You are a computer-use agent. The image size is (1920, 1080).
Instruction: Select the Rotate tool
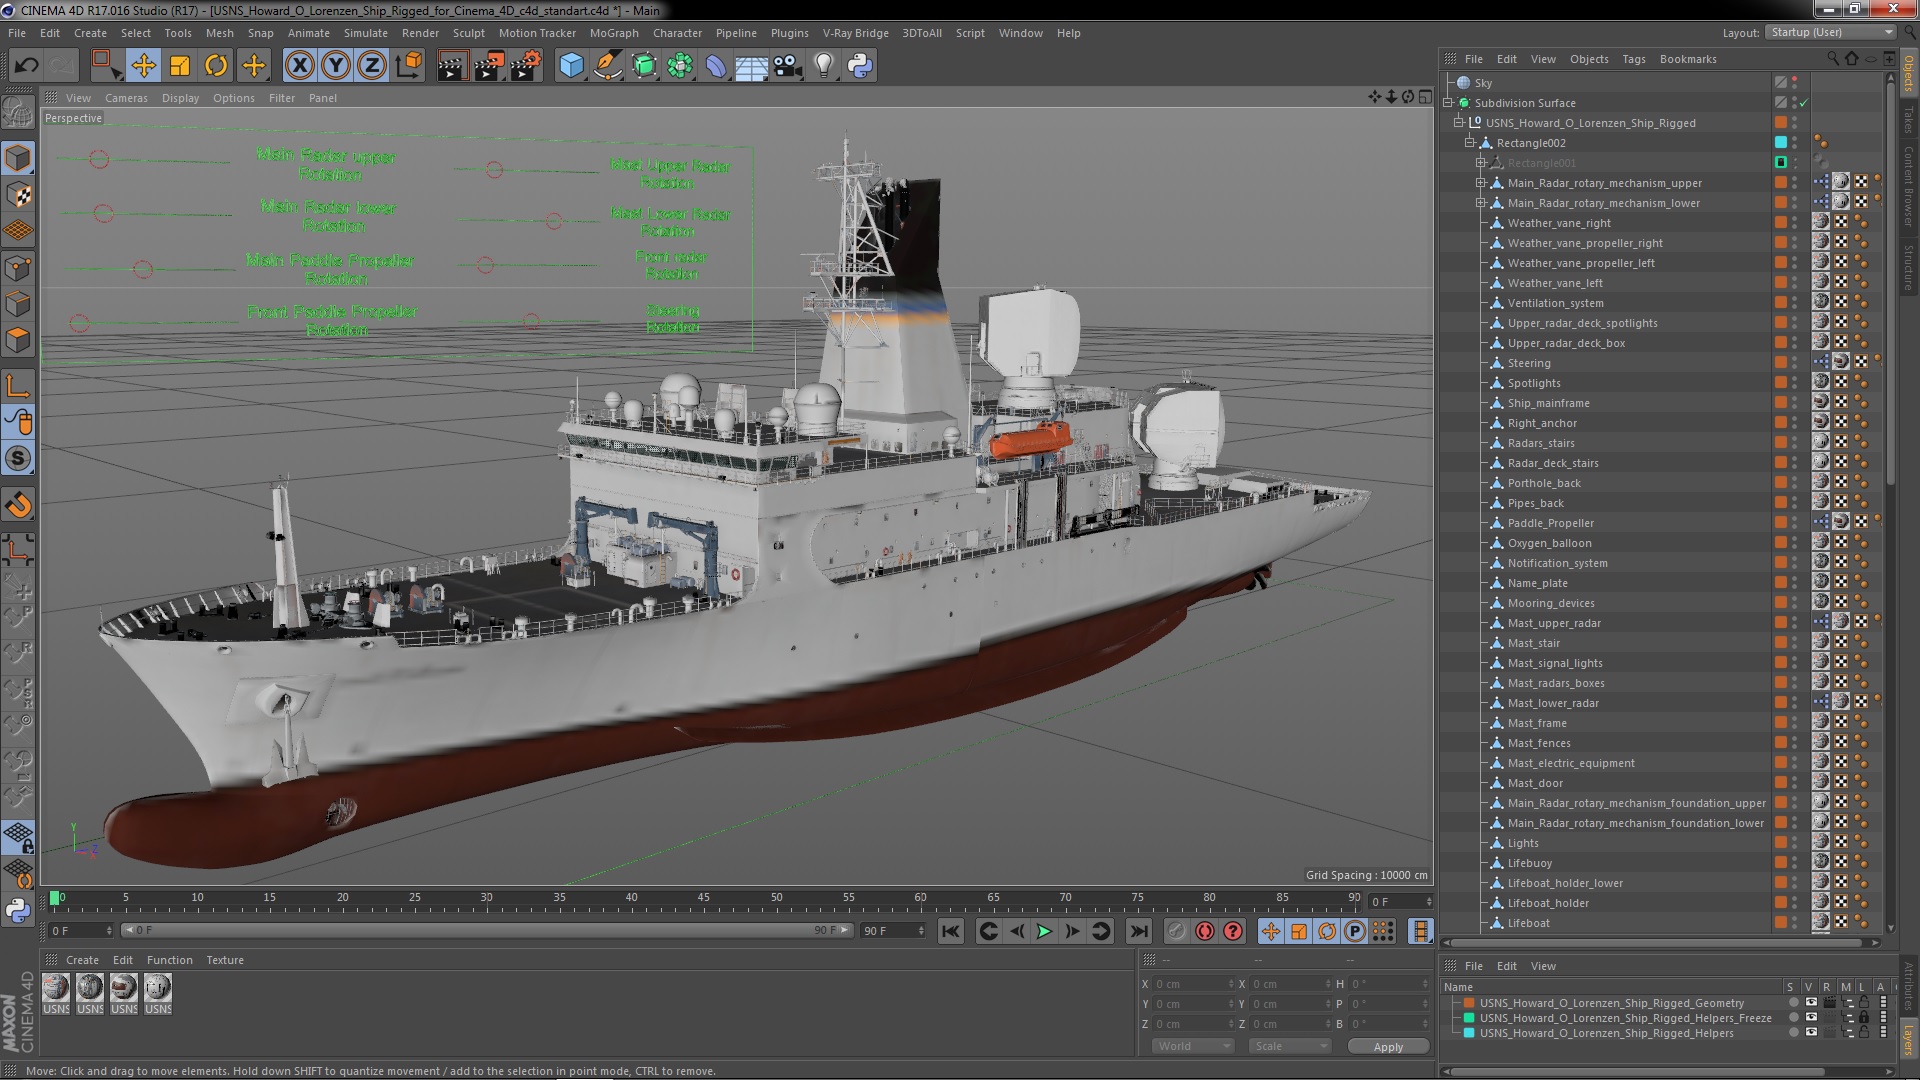[x=216, y=66]
